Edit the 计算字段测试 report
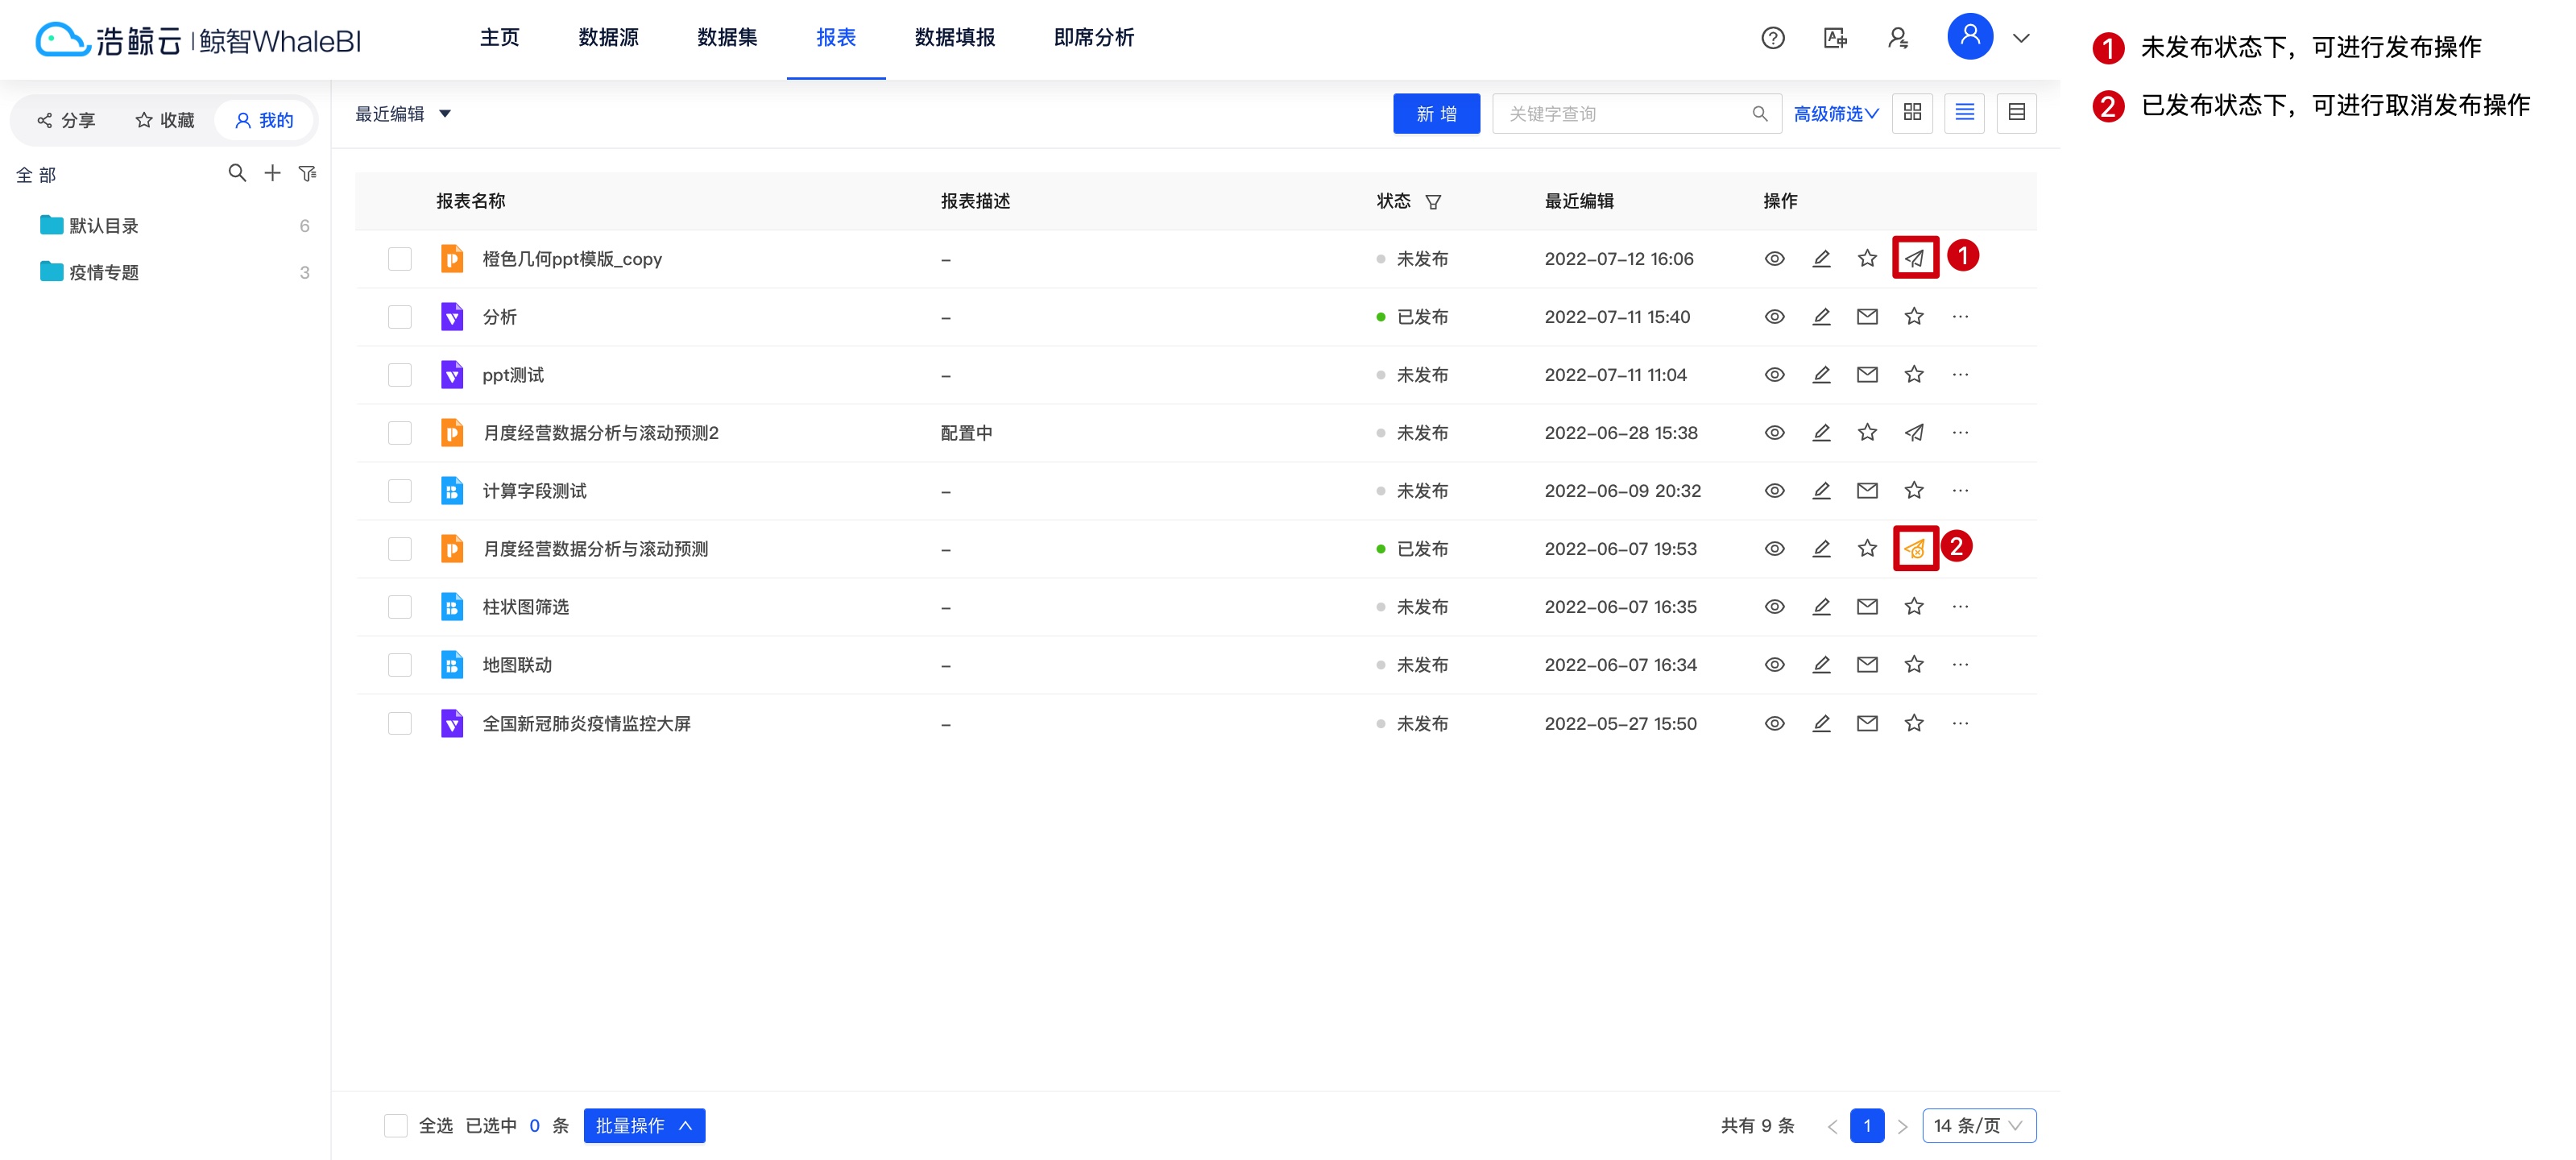The height and width of the screenshot is (1160, 2576). click(1821, 491)
